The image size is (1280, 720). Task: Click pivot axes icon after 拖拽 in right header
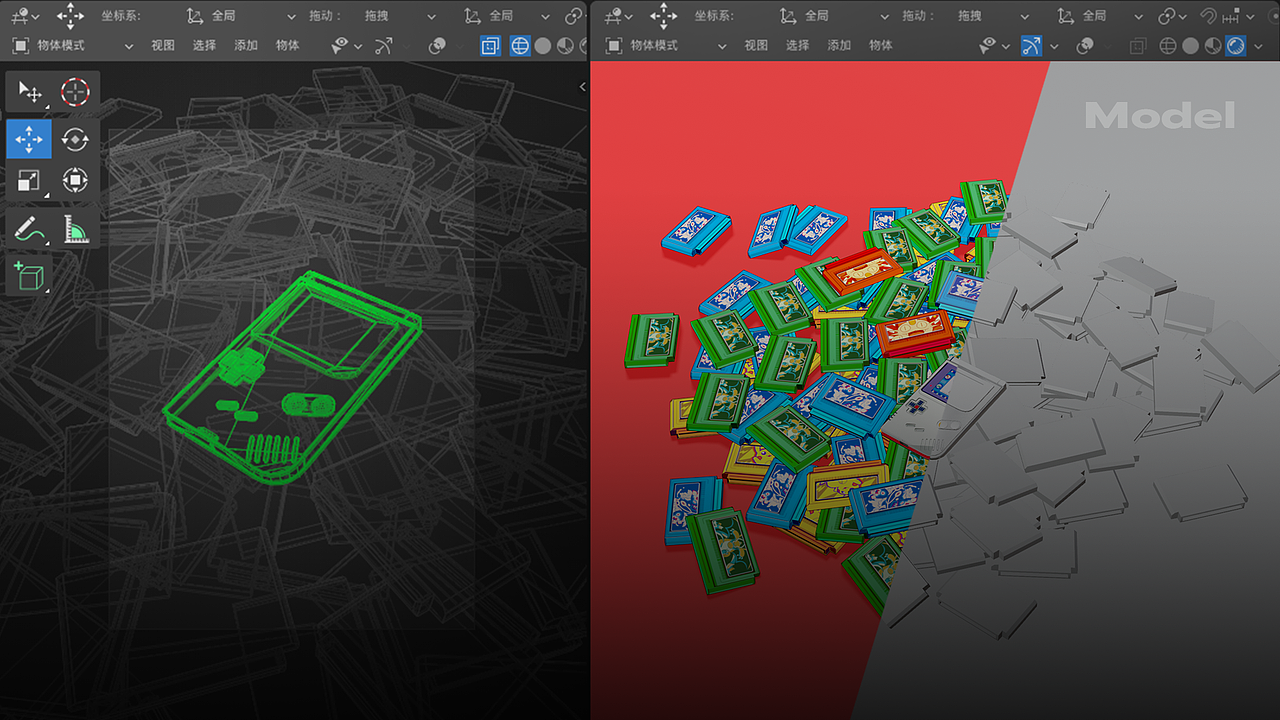tap(1066, 16)
